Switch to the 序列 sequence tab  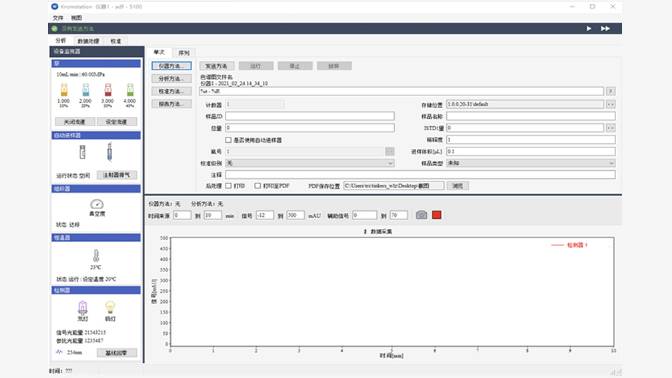[184, 53]
